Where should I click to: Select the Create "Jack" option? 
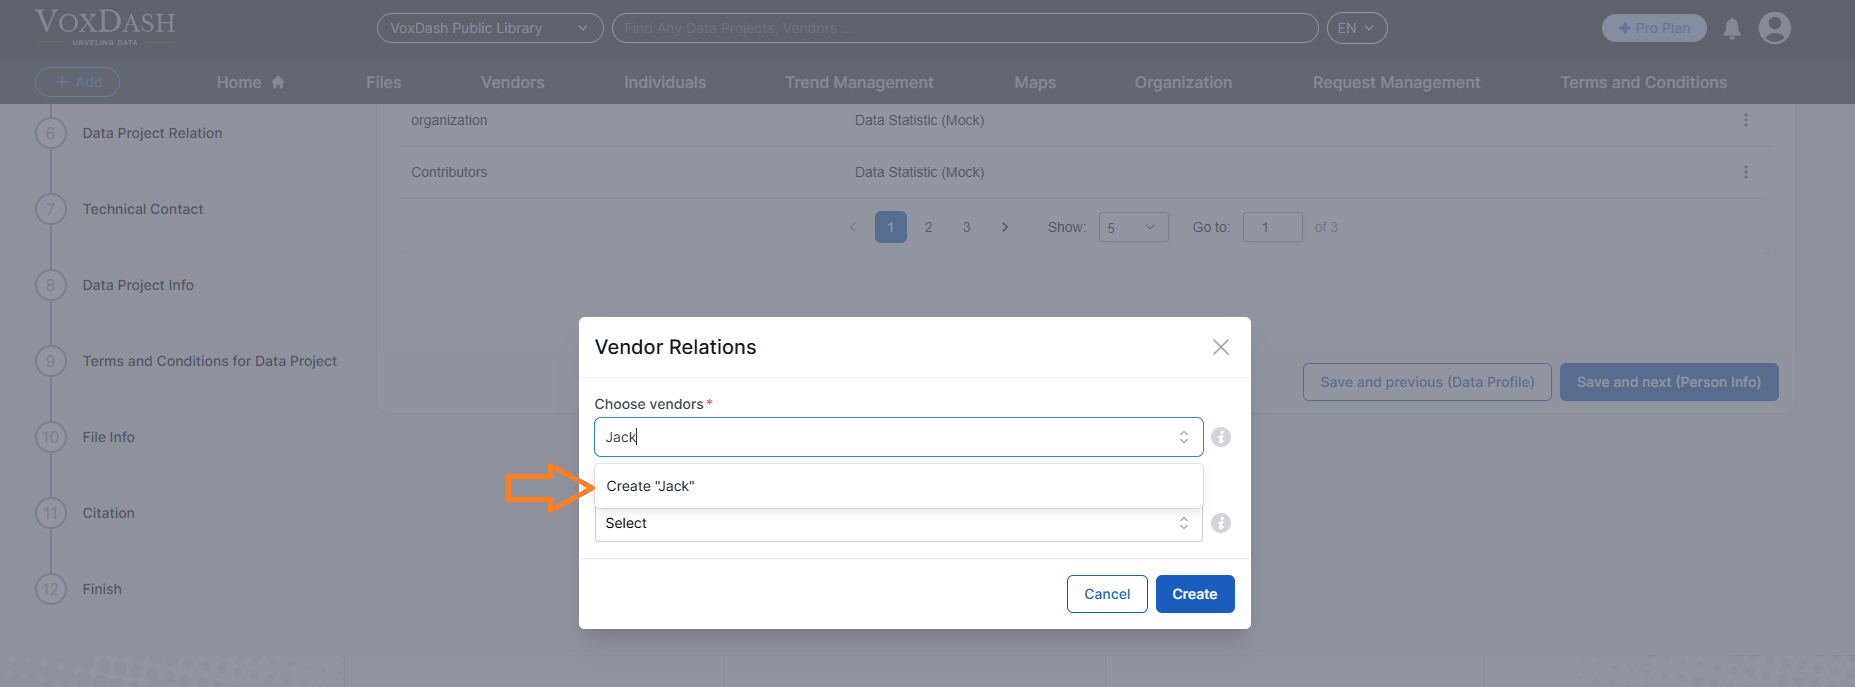pyautogui.click(x=898, y=486)
